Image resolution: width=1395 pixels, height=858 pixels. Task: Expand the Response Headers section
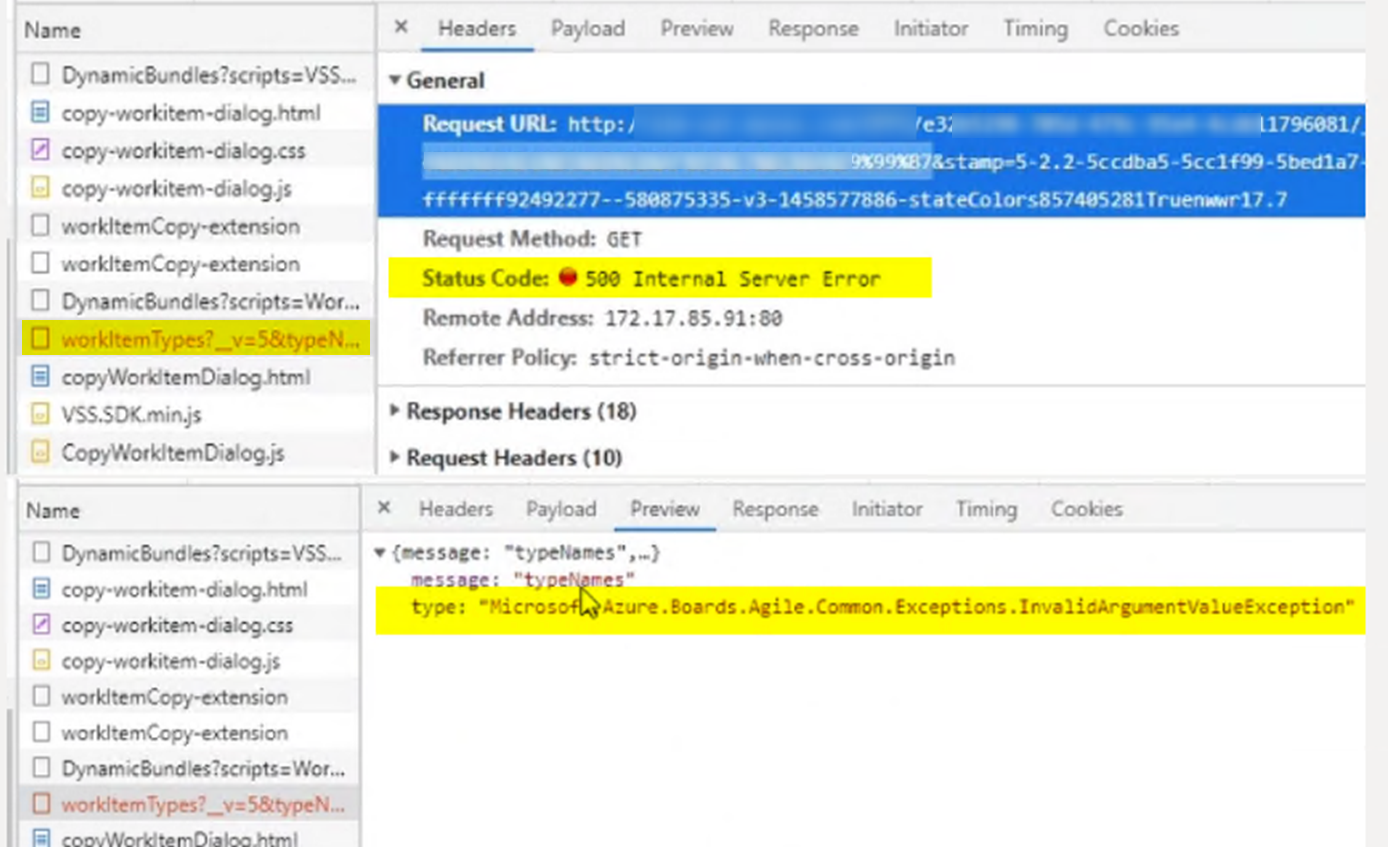tap(396, 411)
